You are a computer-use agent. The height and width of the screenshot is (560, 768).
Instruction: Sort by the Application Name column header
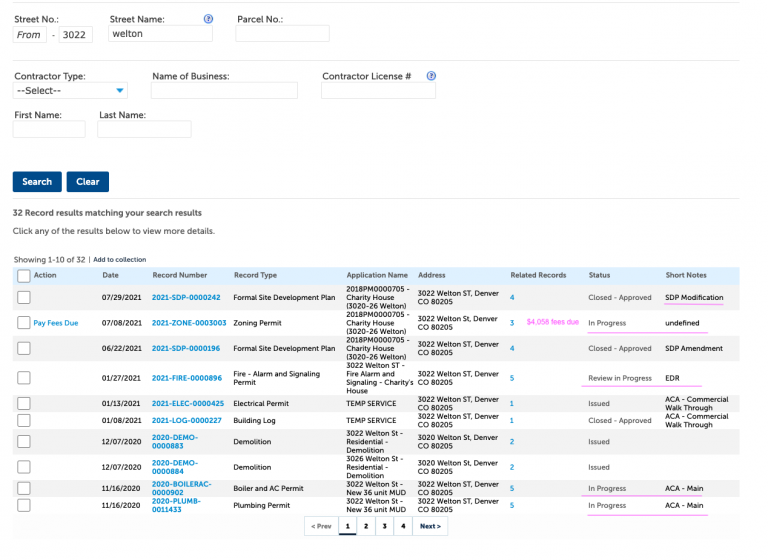[x=377, y=275]
